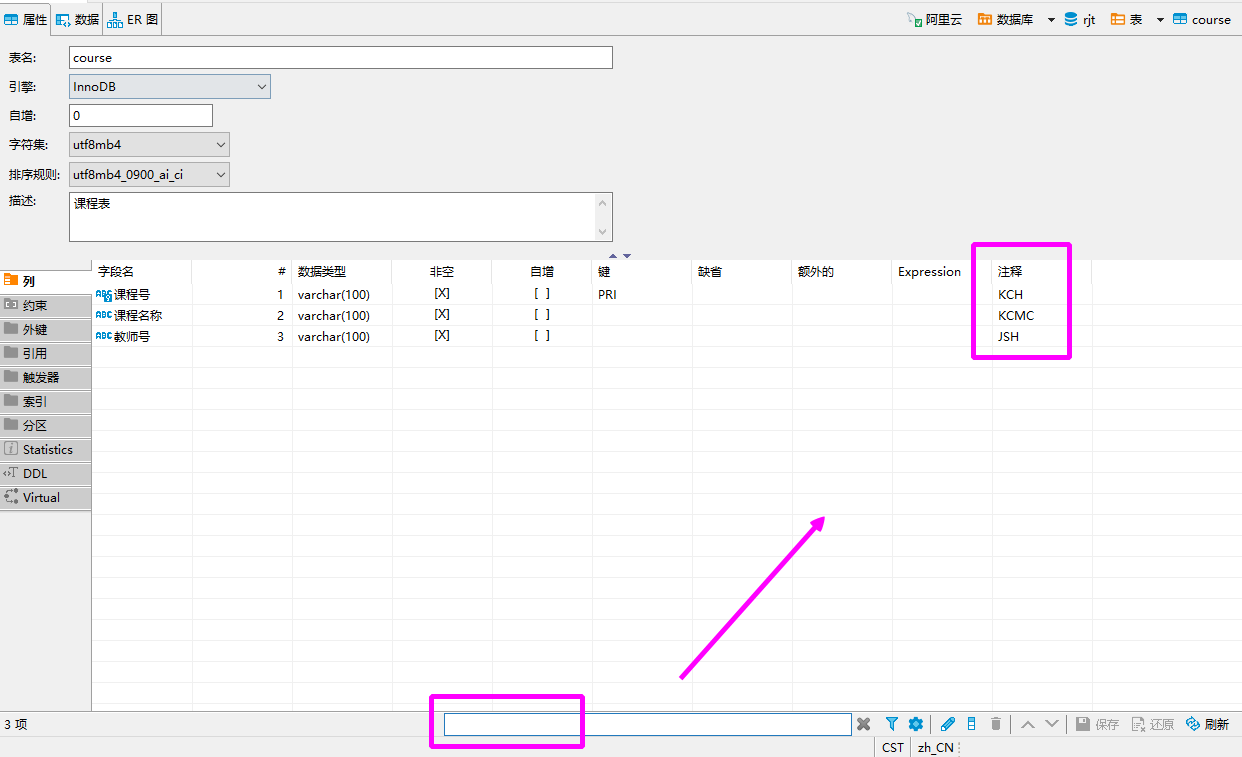Open the 触发器 side tab
Viewport: 1242px width, 757px height.
click(x=46, y=377)
